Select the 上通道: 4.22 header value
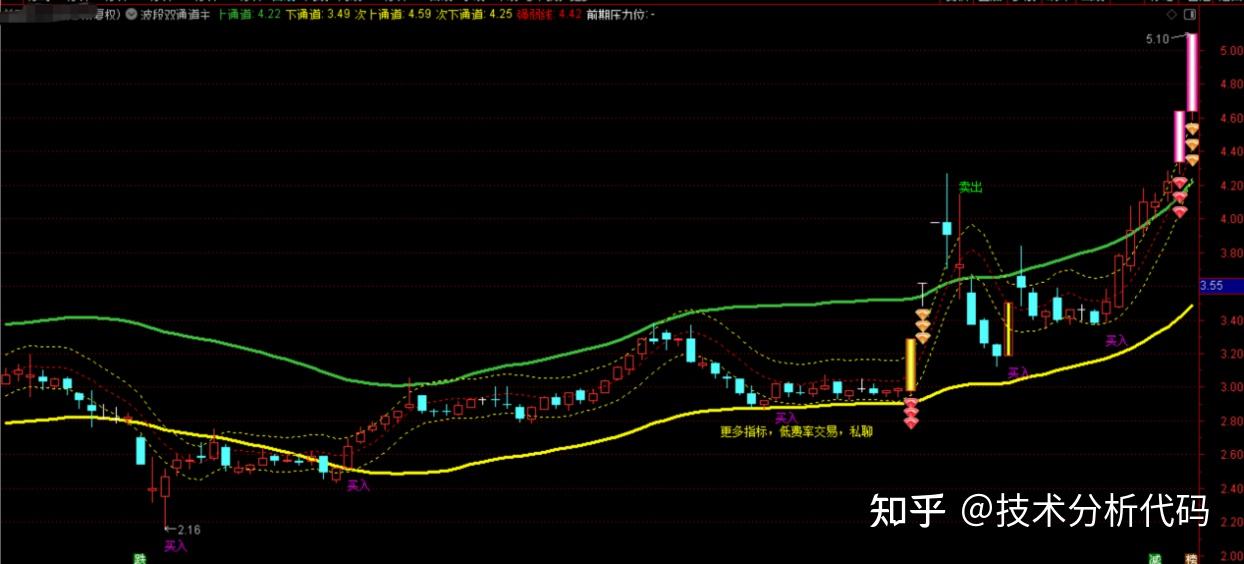This screenshot has width=1244, height=564. pyautogui.click(x=248, y=16)
